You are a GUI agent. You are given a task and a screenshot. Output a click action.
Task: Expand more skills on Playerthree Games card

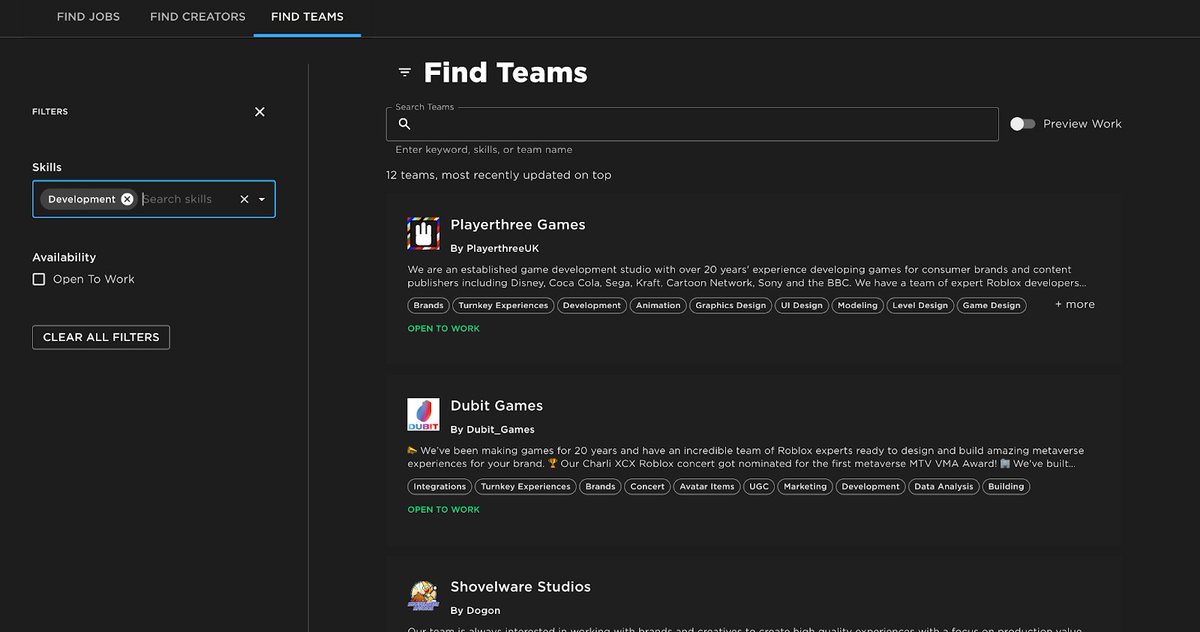click(1073, 304)
